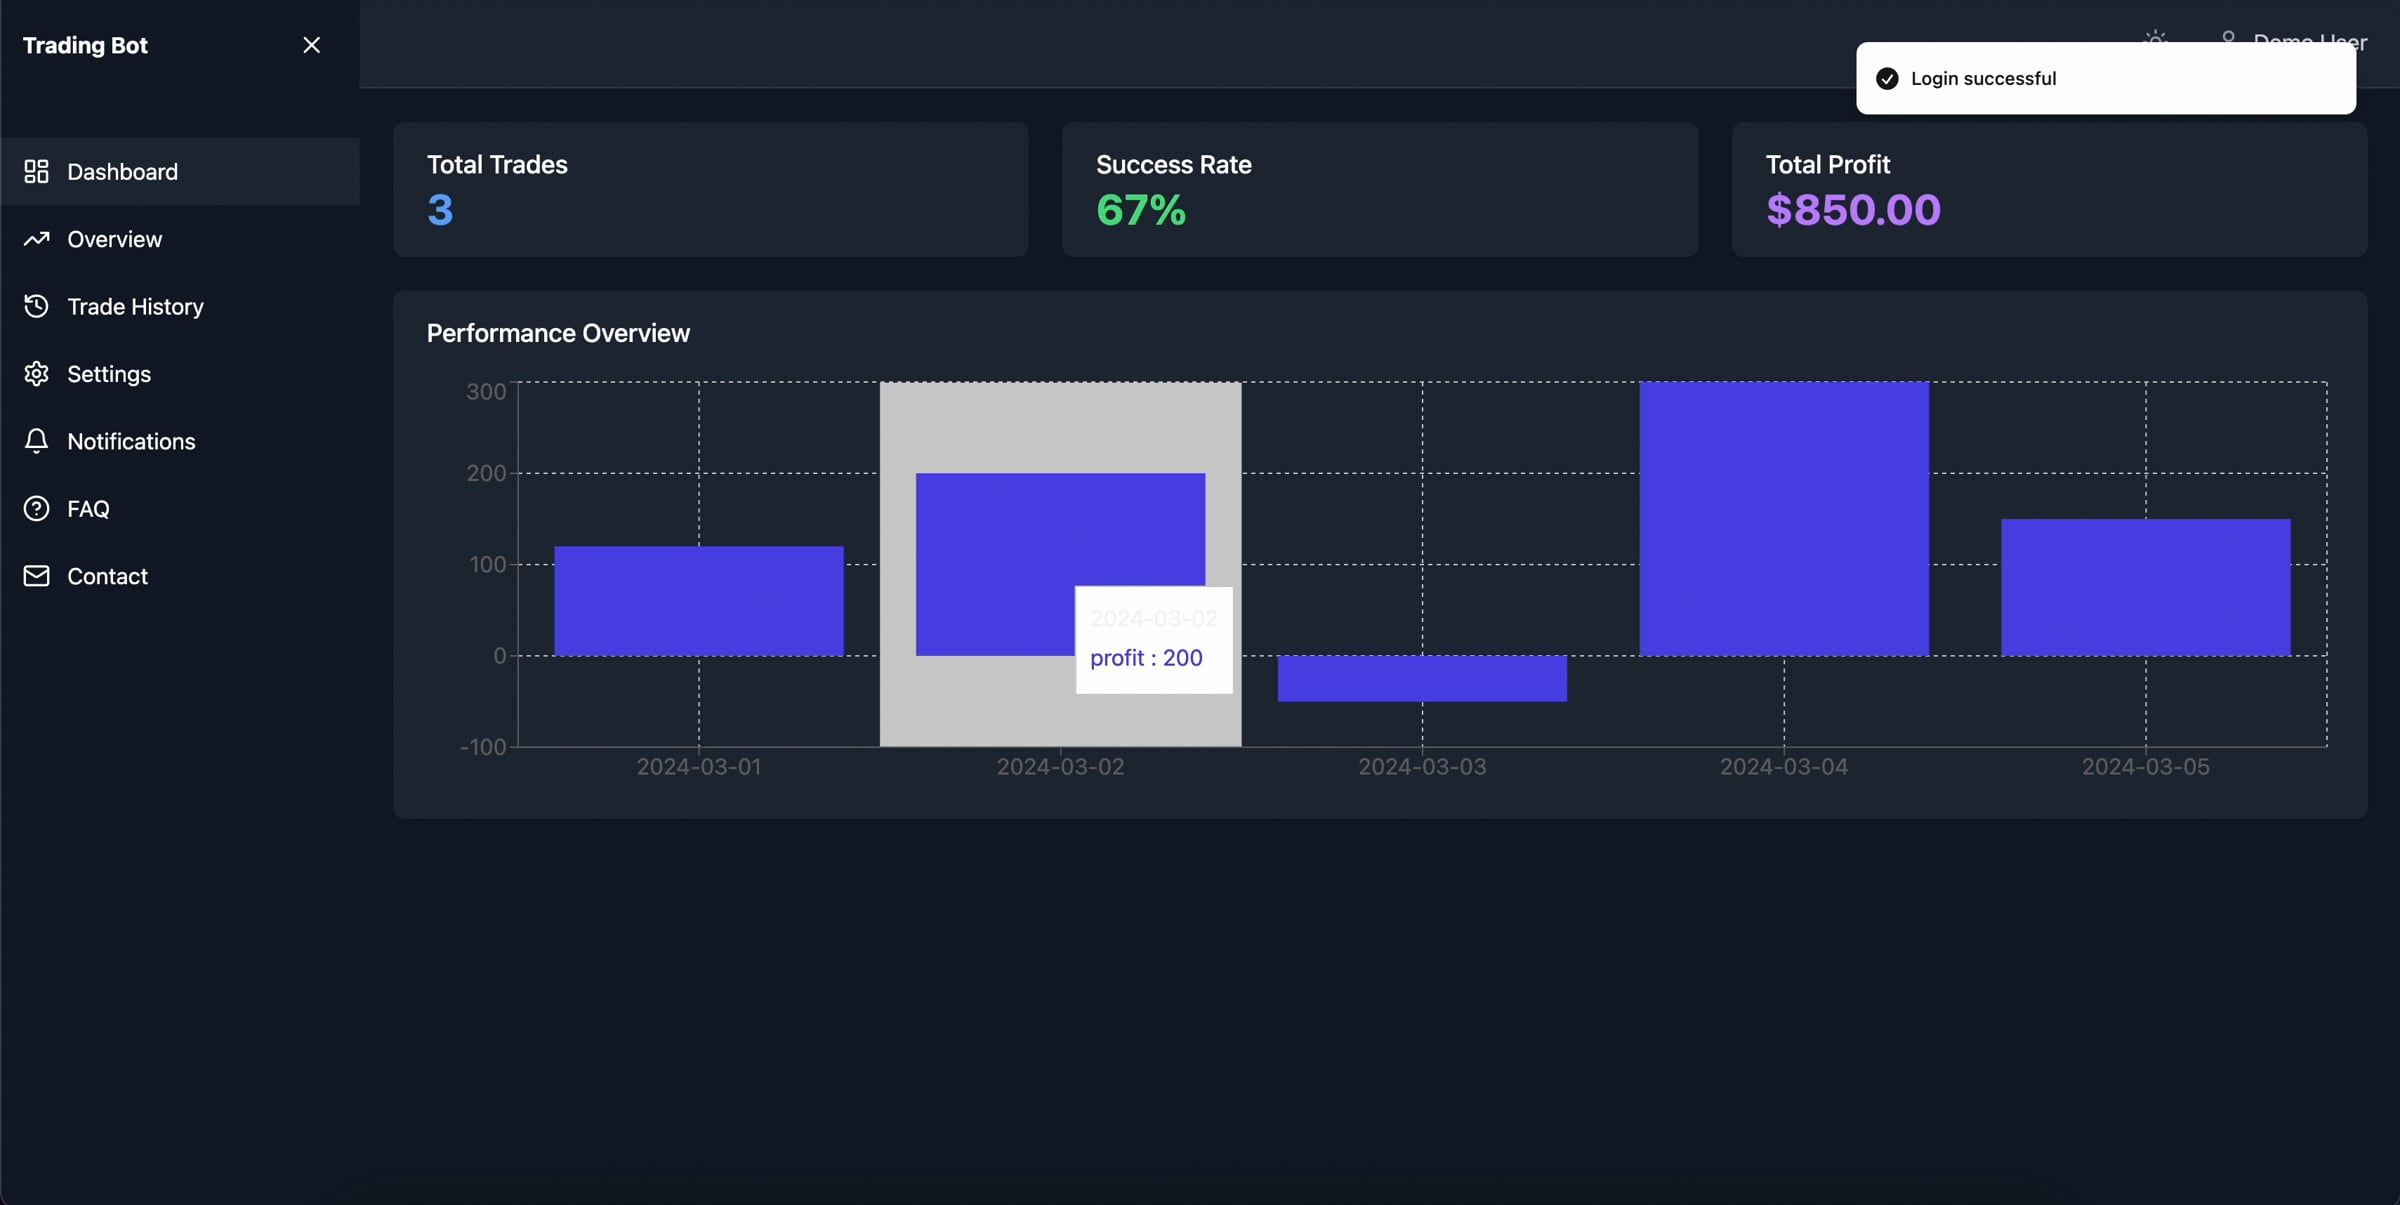
Task: Open FAQ via the question mark icon
Action: click(36, 508)
